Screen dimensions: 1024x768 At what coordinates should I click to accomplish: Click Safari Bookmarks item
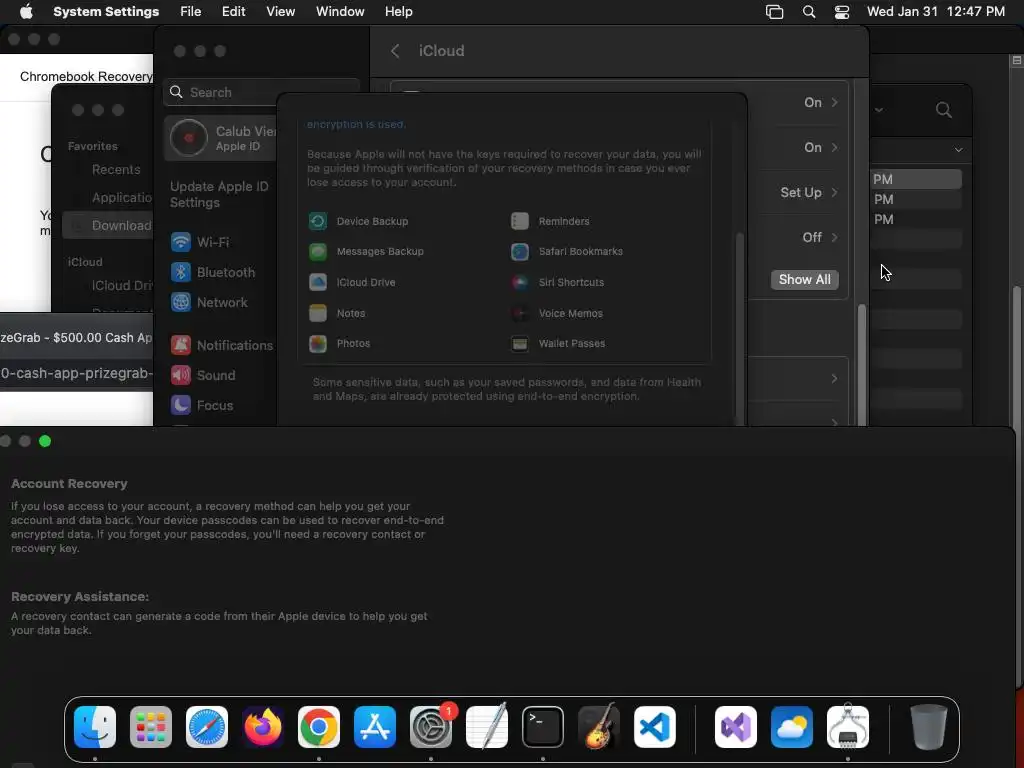(567, 251)
